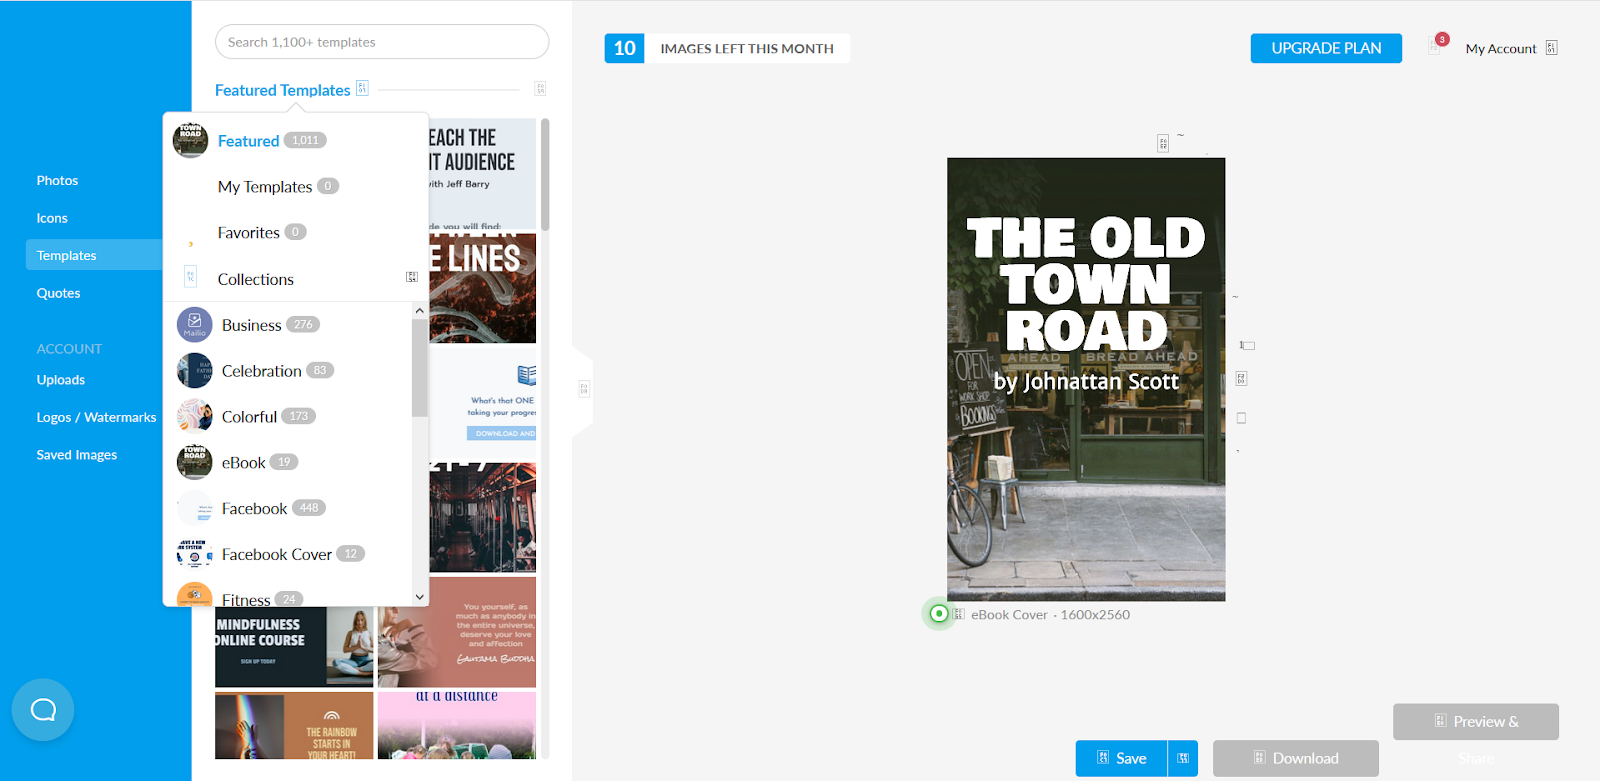Click the icon left of Collections
The width and height of the screenshot is (1600, 781).
coord(191,277)
